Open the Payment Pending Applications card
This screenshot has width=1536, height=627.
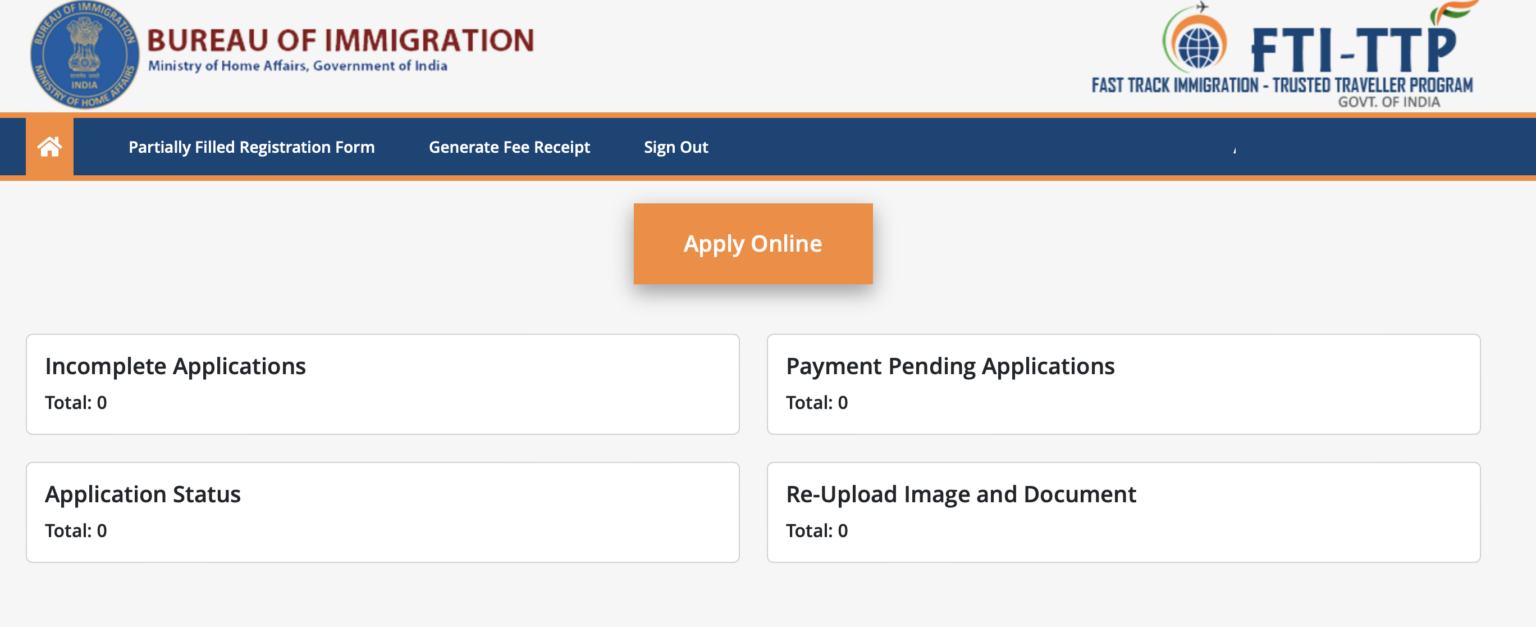tap(1123, 384)
